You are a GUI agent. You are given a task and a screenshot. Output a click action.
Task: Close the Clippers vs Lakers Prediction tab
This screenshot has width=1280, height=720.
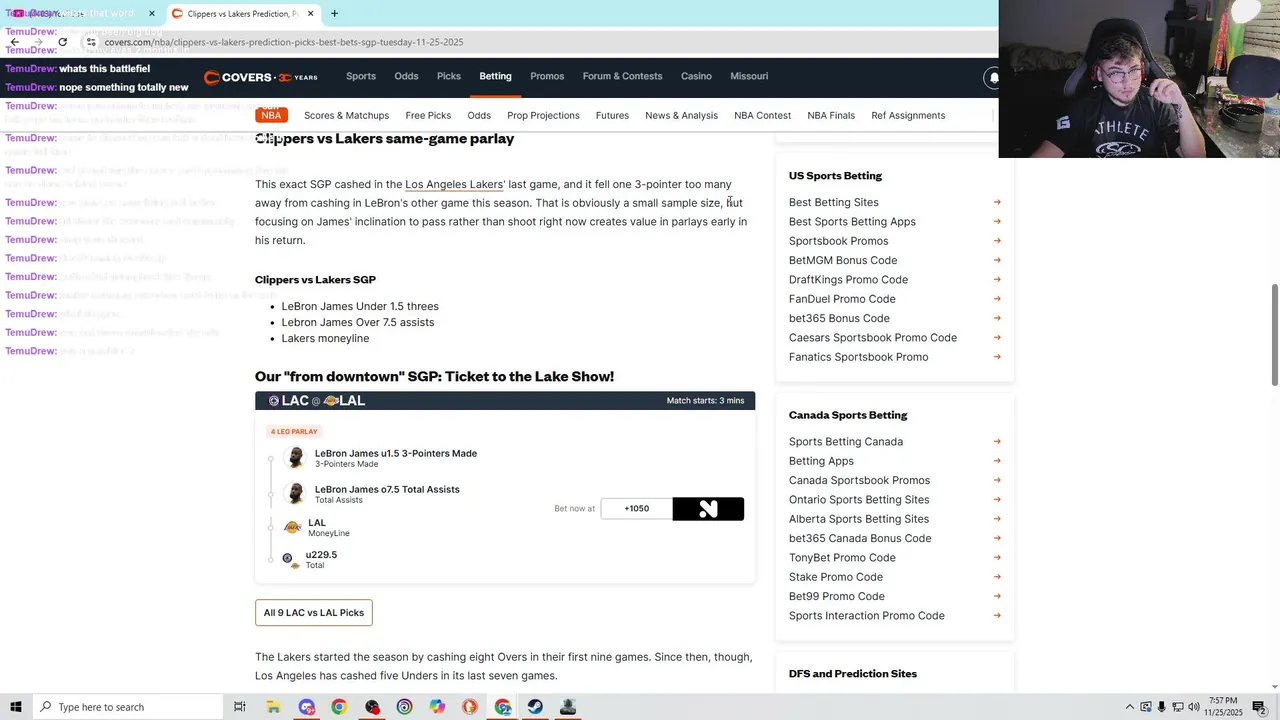point(311,14)
